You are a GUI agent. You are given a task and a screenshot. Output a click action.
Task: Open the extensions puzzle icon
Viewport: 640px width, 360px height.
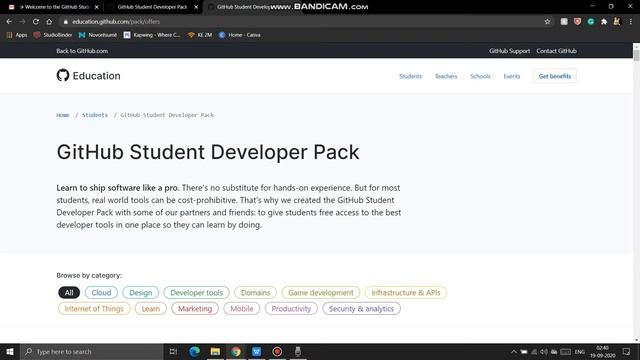pyautogui.click(x=604, y=22)
